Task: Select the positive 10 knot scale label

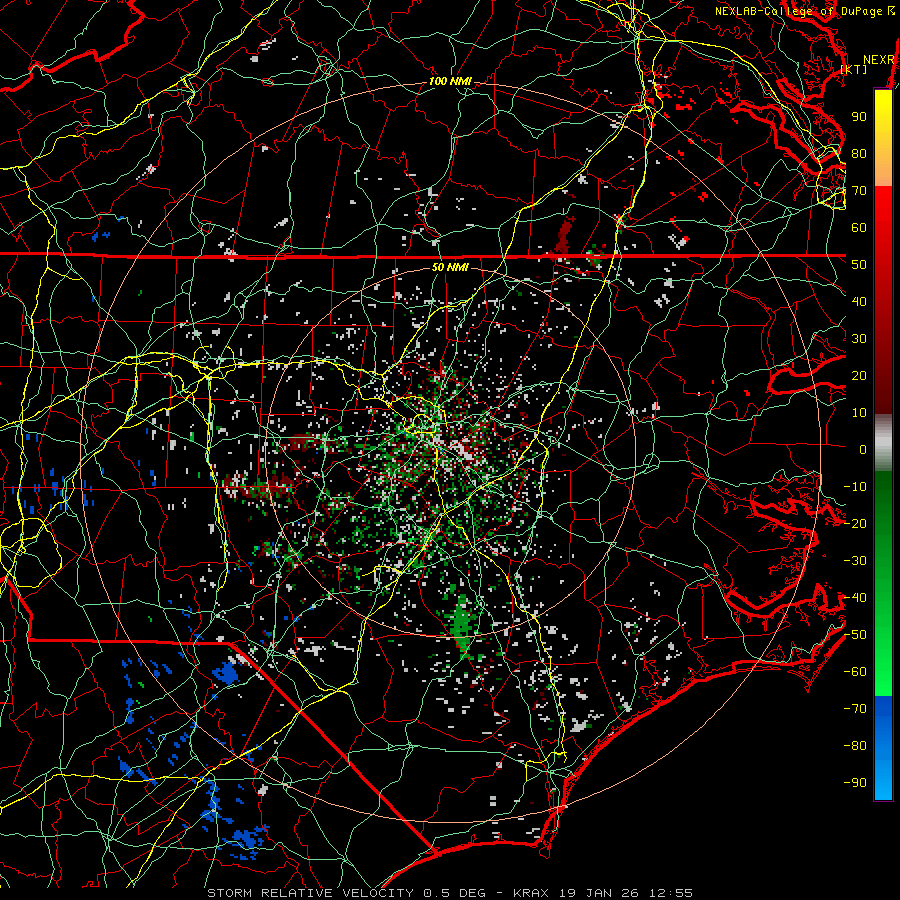Action: [859, 413]
